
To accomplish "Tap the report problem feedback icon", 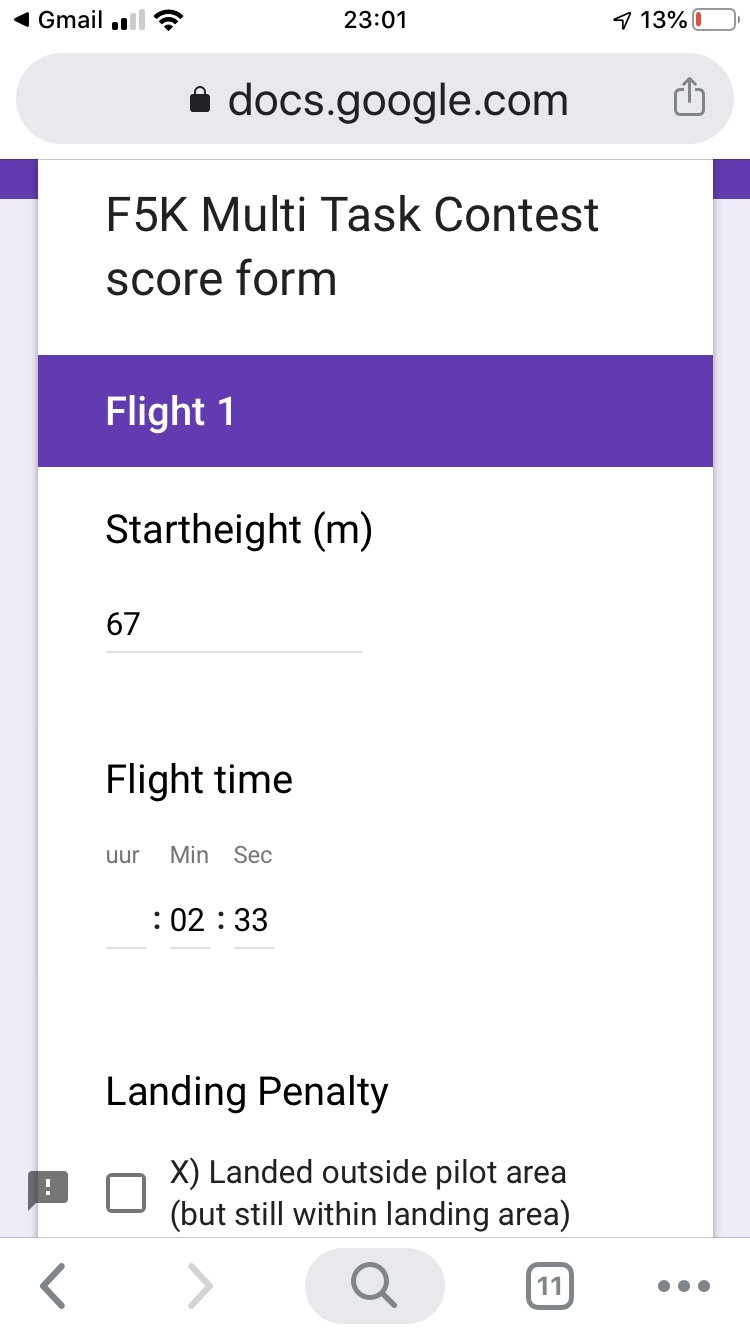I will [48, 1187].
